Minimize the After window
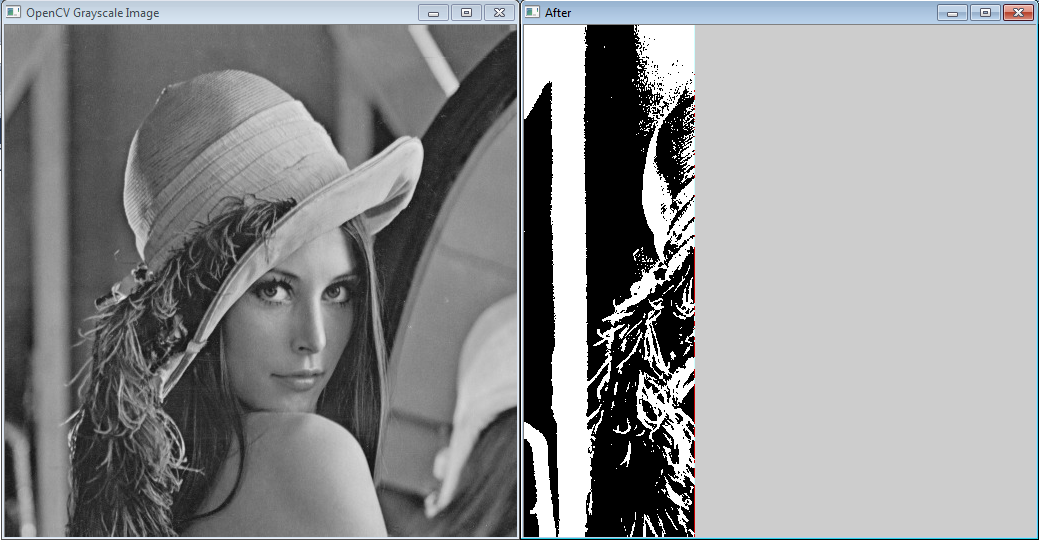Image resolution: width=1041 pixels, height=541 pixels. (x=953, y=13)
